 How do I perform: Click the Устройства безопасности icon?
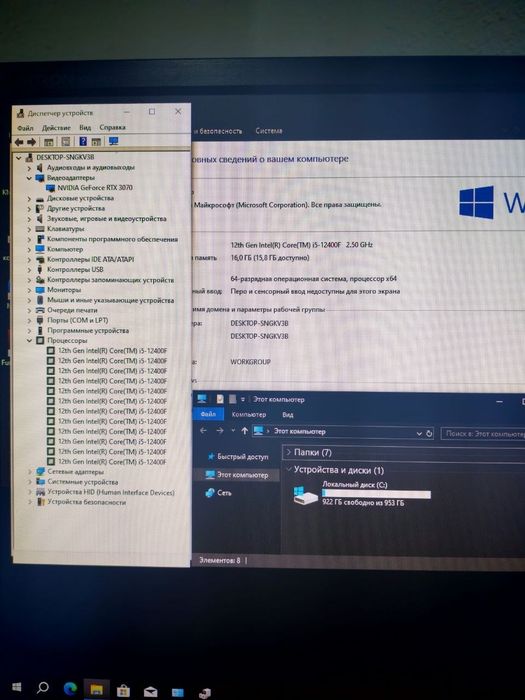[x=41, y=502]
